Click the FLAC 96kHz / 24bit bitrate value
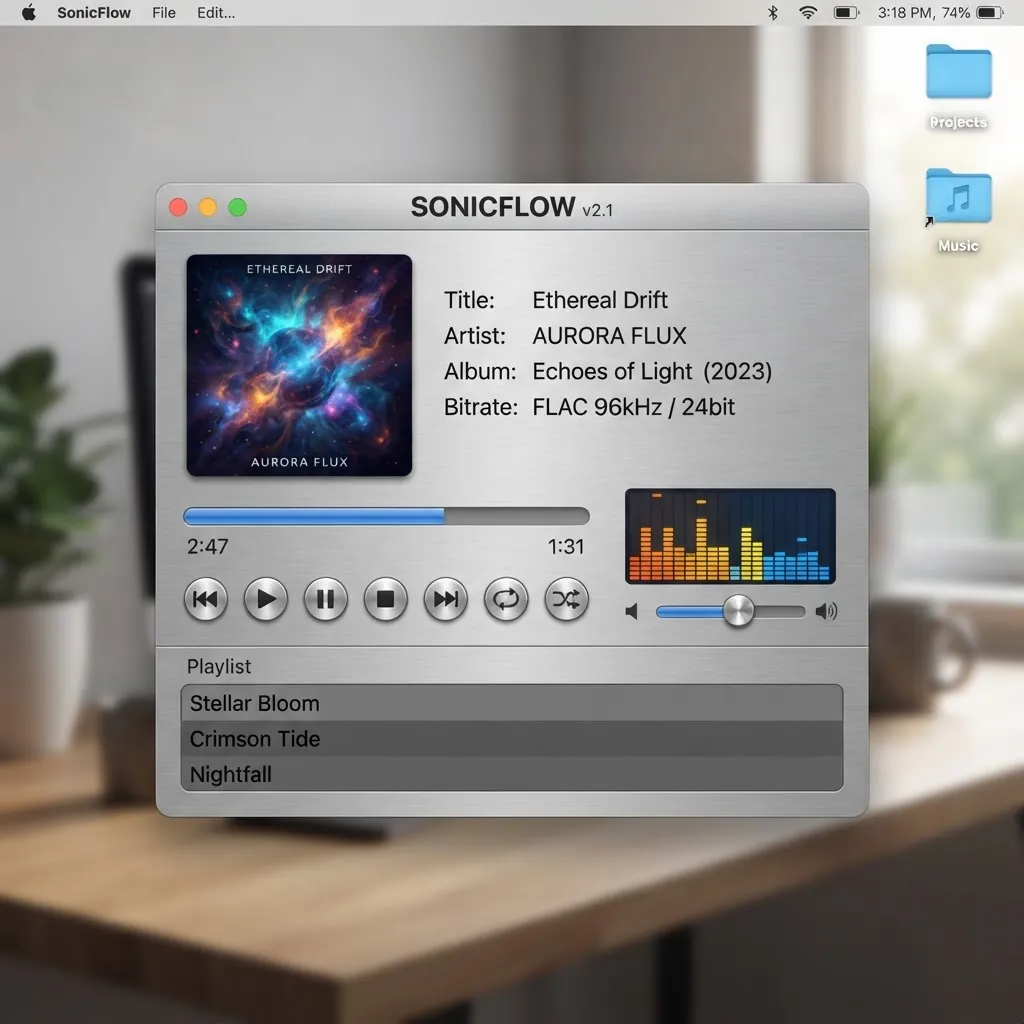1024x1024 pixels. pos(633,407)
